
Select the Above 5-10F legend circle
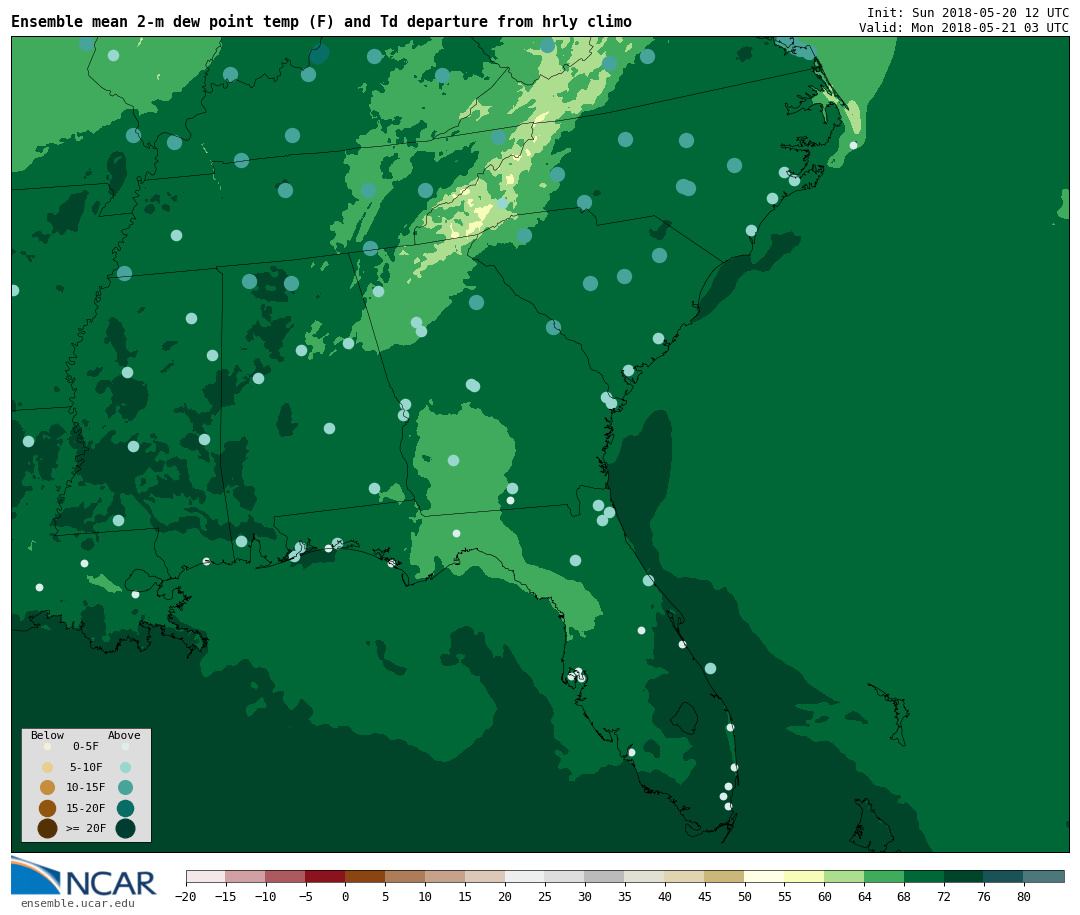[125, 768]
